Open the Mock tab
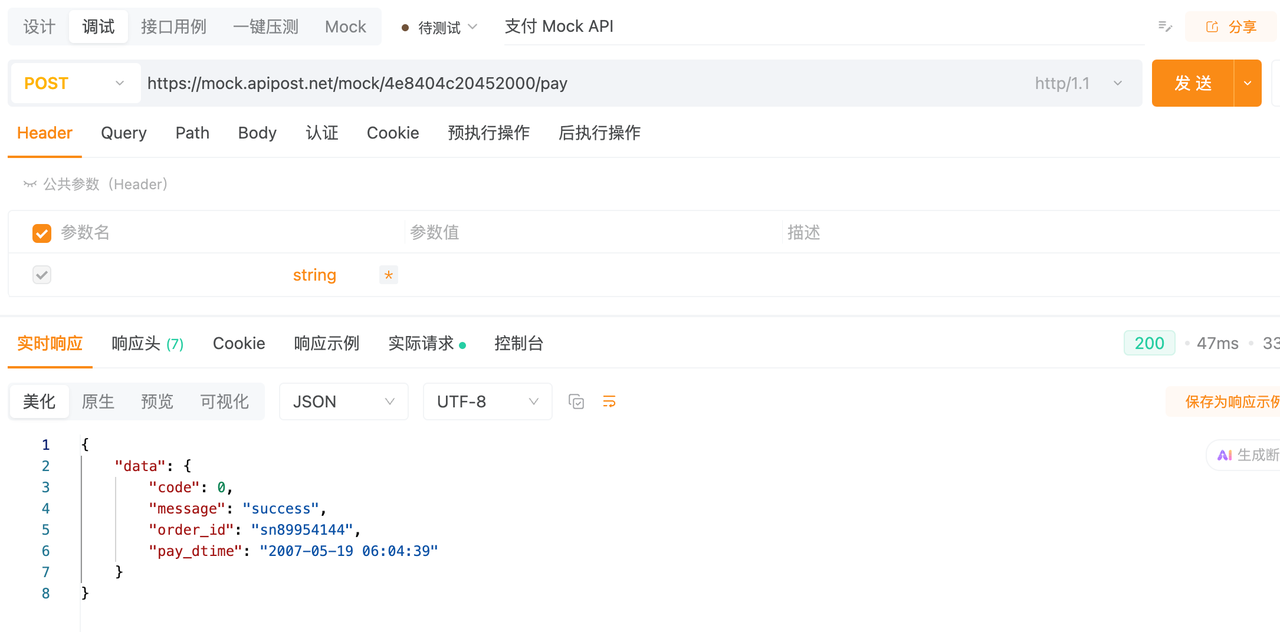The width and height of the screenshot is (1280, 632). click(346, 27)
